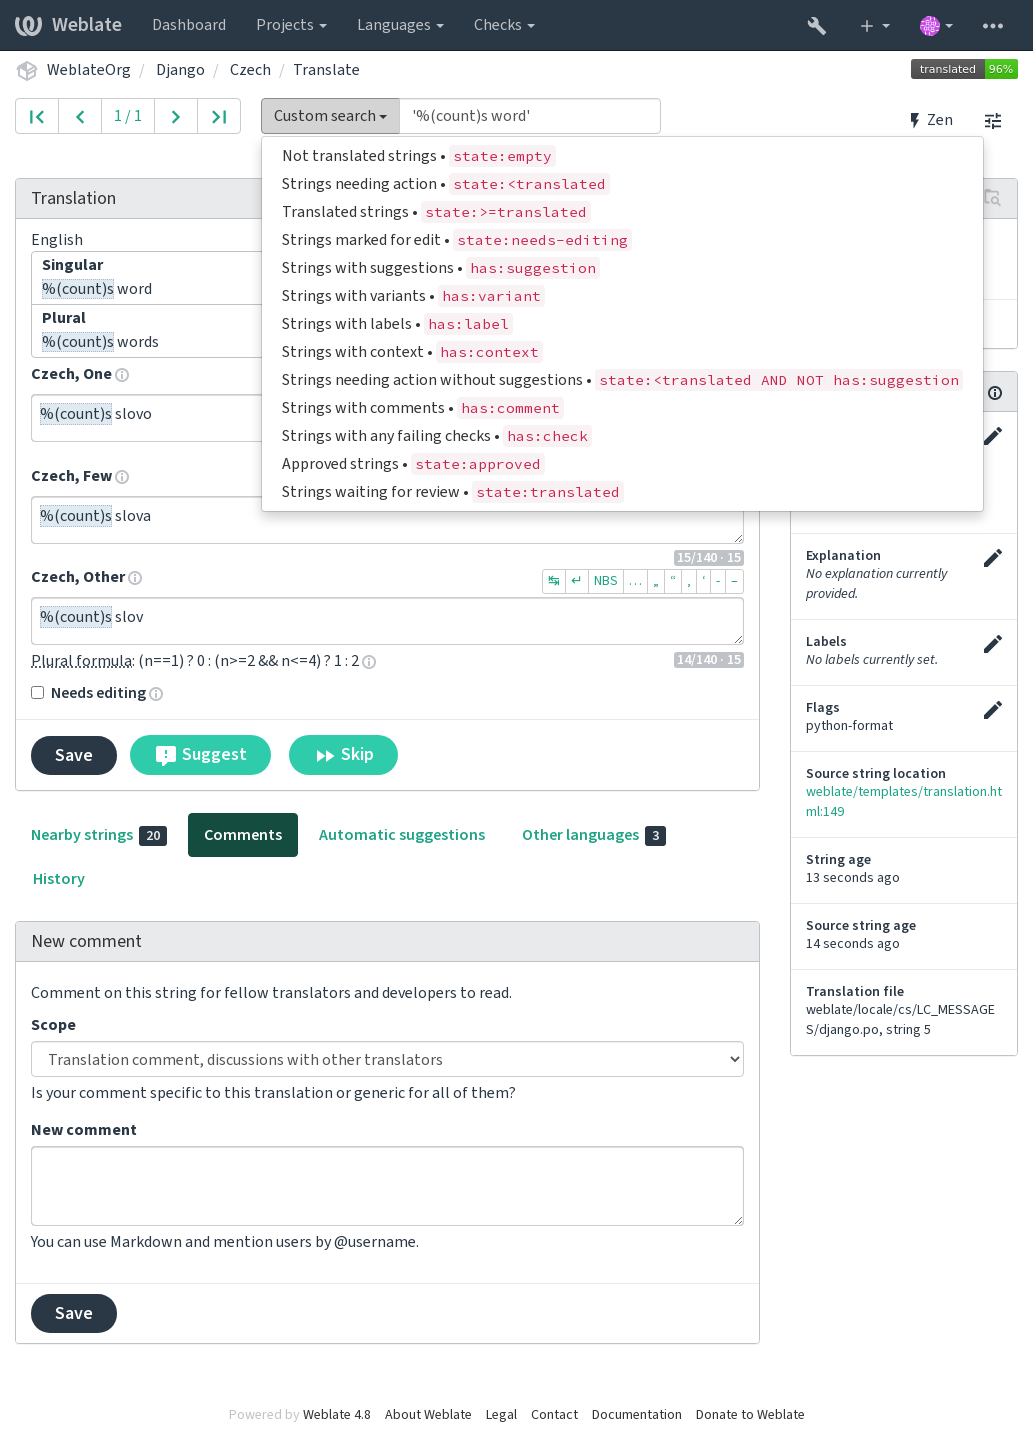Open the History tab

click(59, 879)
